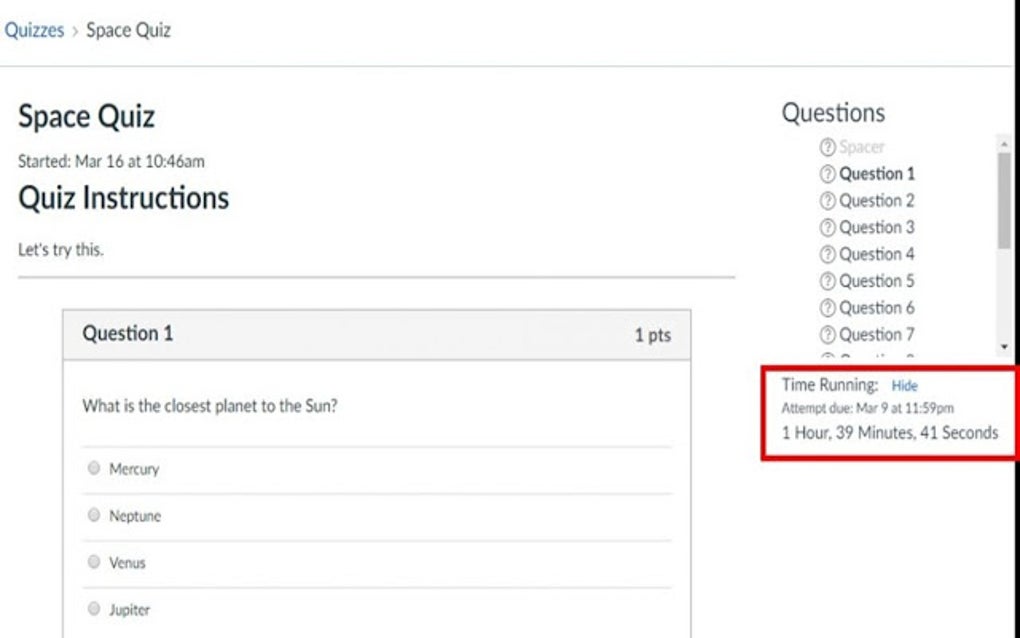Screen dimensions: 1020x638
Task: Click the question mark icon for Question 3
Action: 826,227
